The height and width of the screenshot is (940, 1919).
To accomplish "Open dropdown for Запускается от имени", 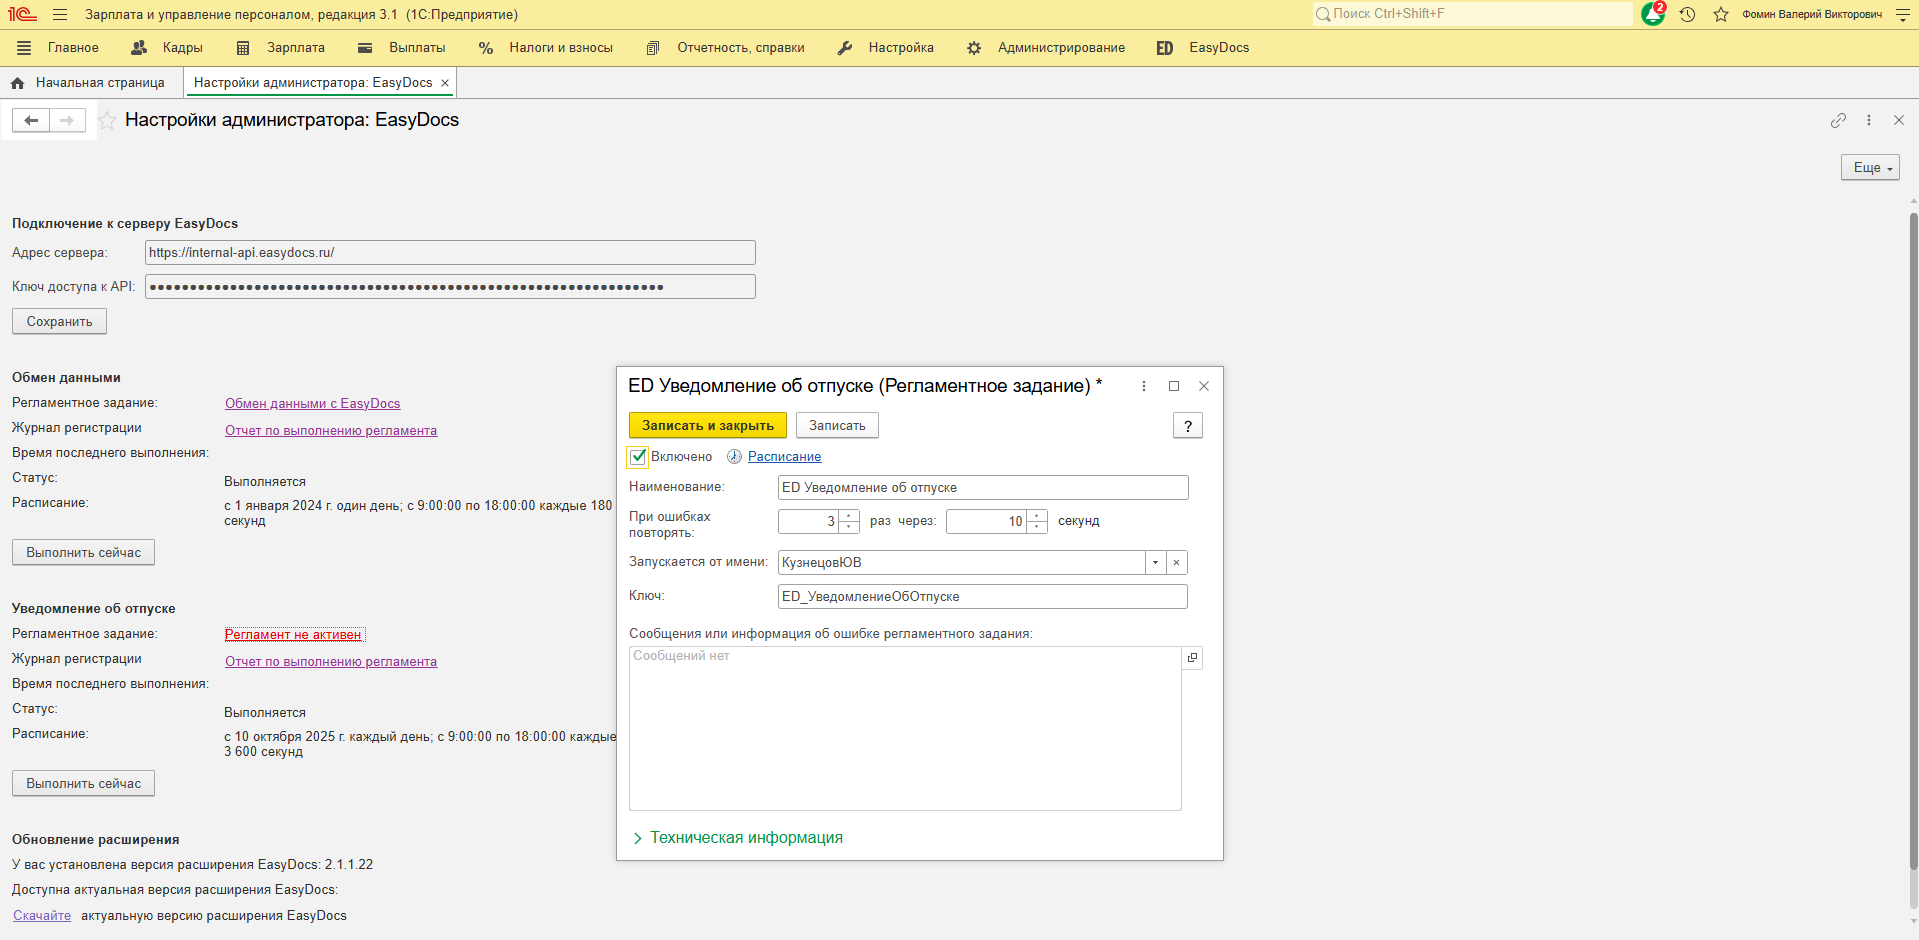I will point(1155,563).
